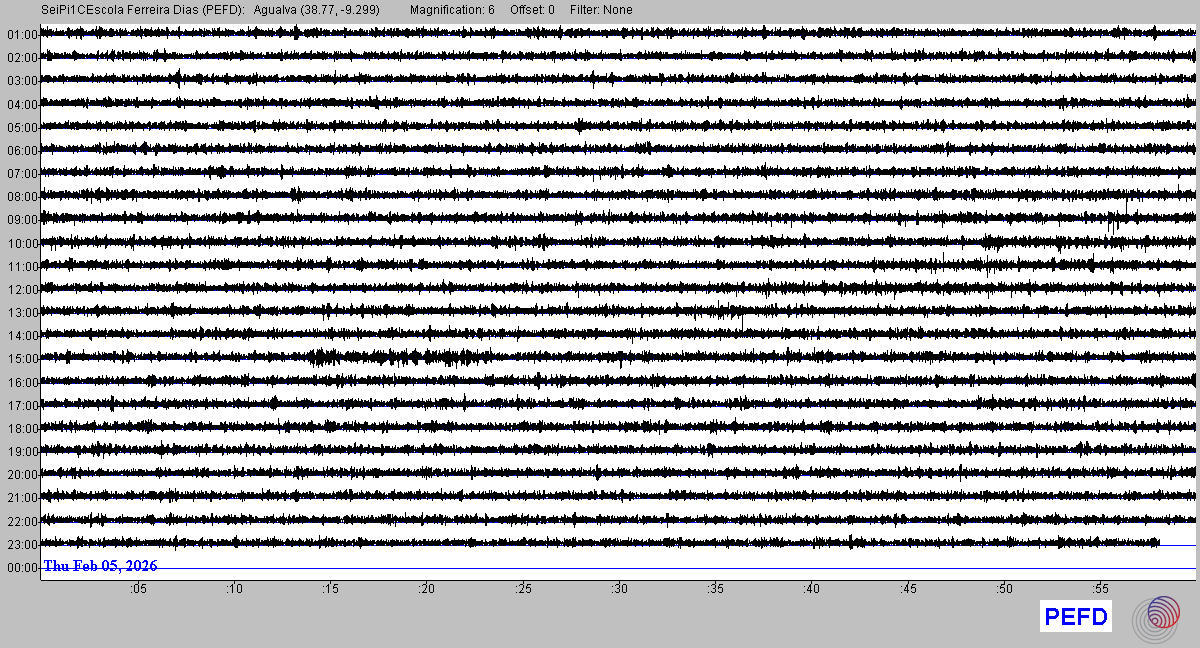
Task: Click the :20 minute axis tick label
Action: pos(427,589)
